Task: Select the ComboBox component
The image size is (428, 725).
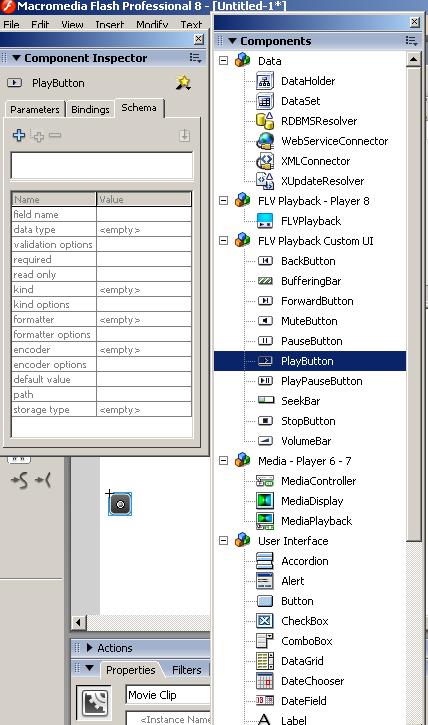Action: click(x=306, y=641)
